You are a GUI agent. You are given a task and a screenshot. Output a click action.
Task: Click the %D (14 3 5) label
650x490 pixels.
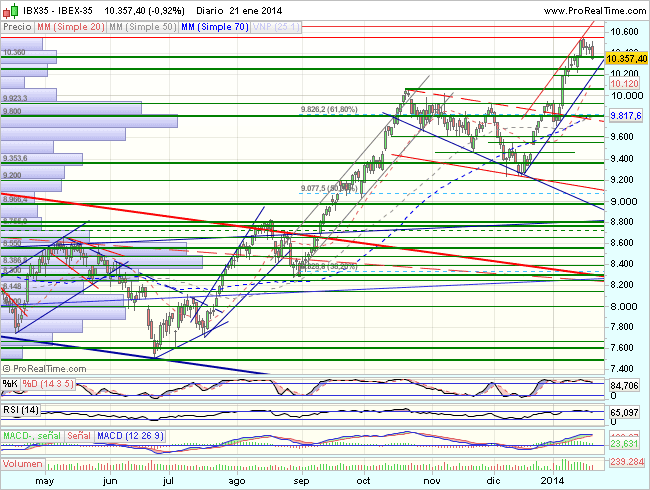click(x=48, y=384)
